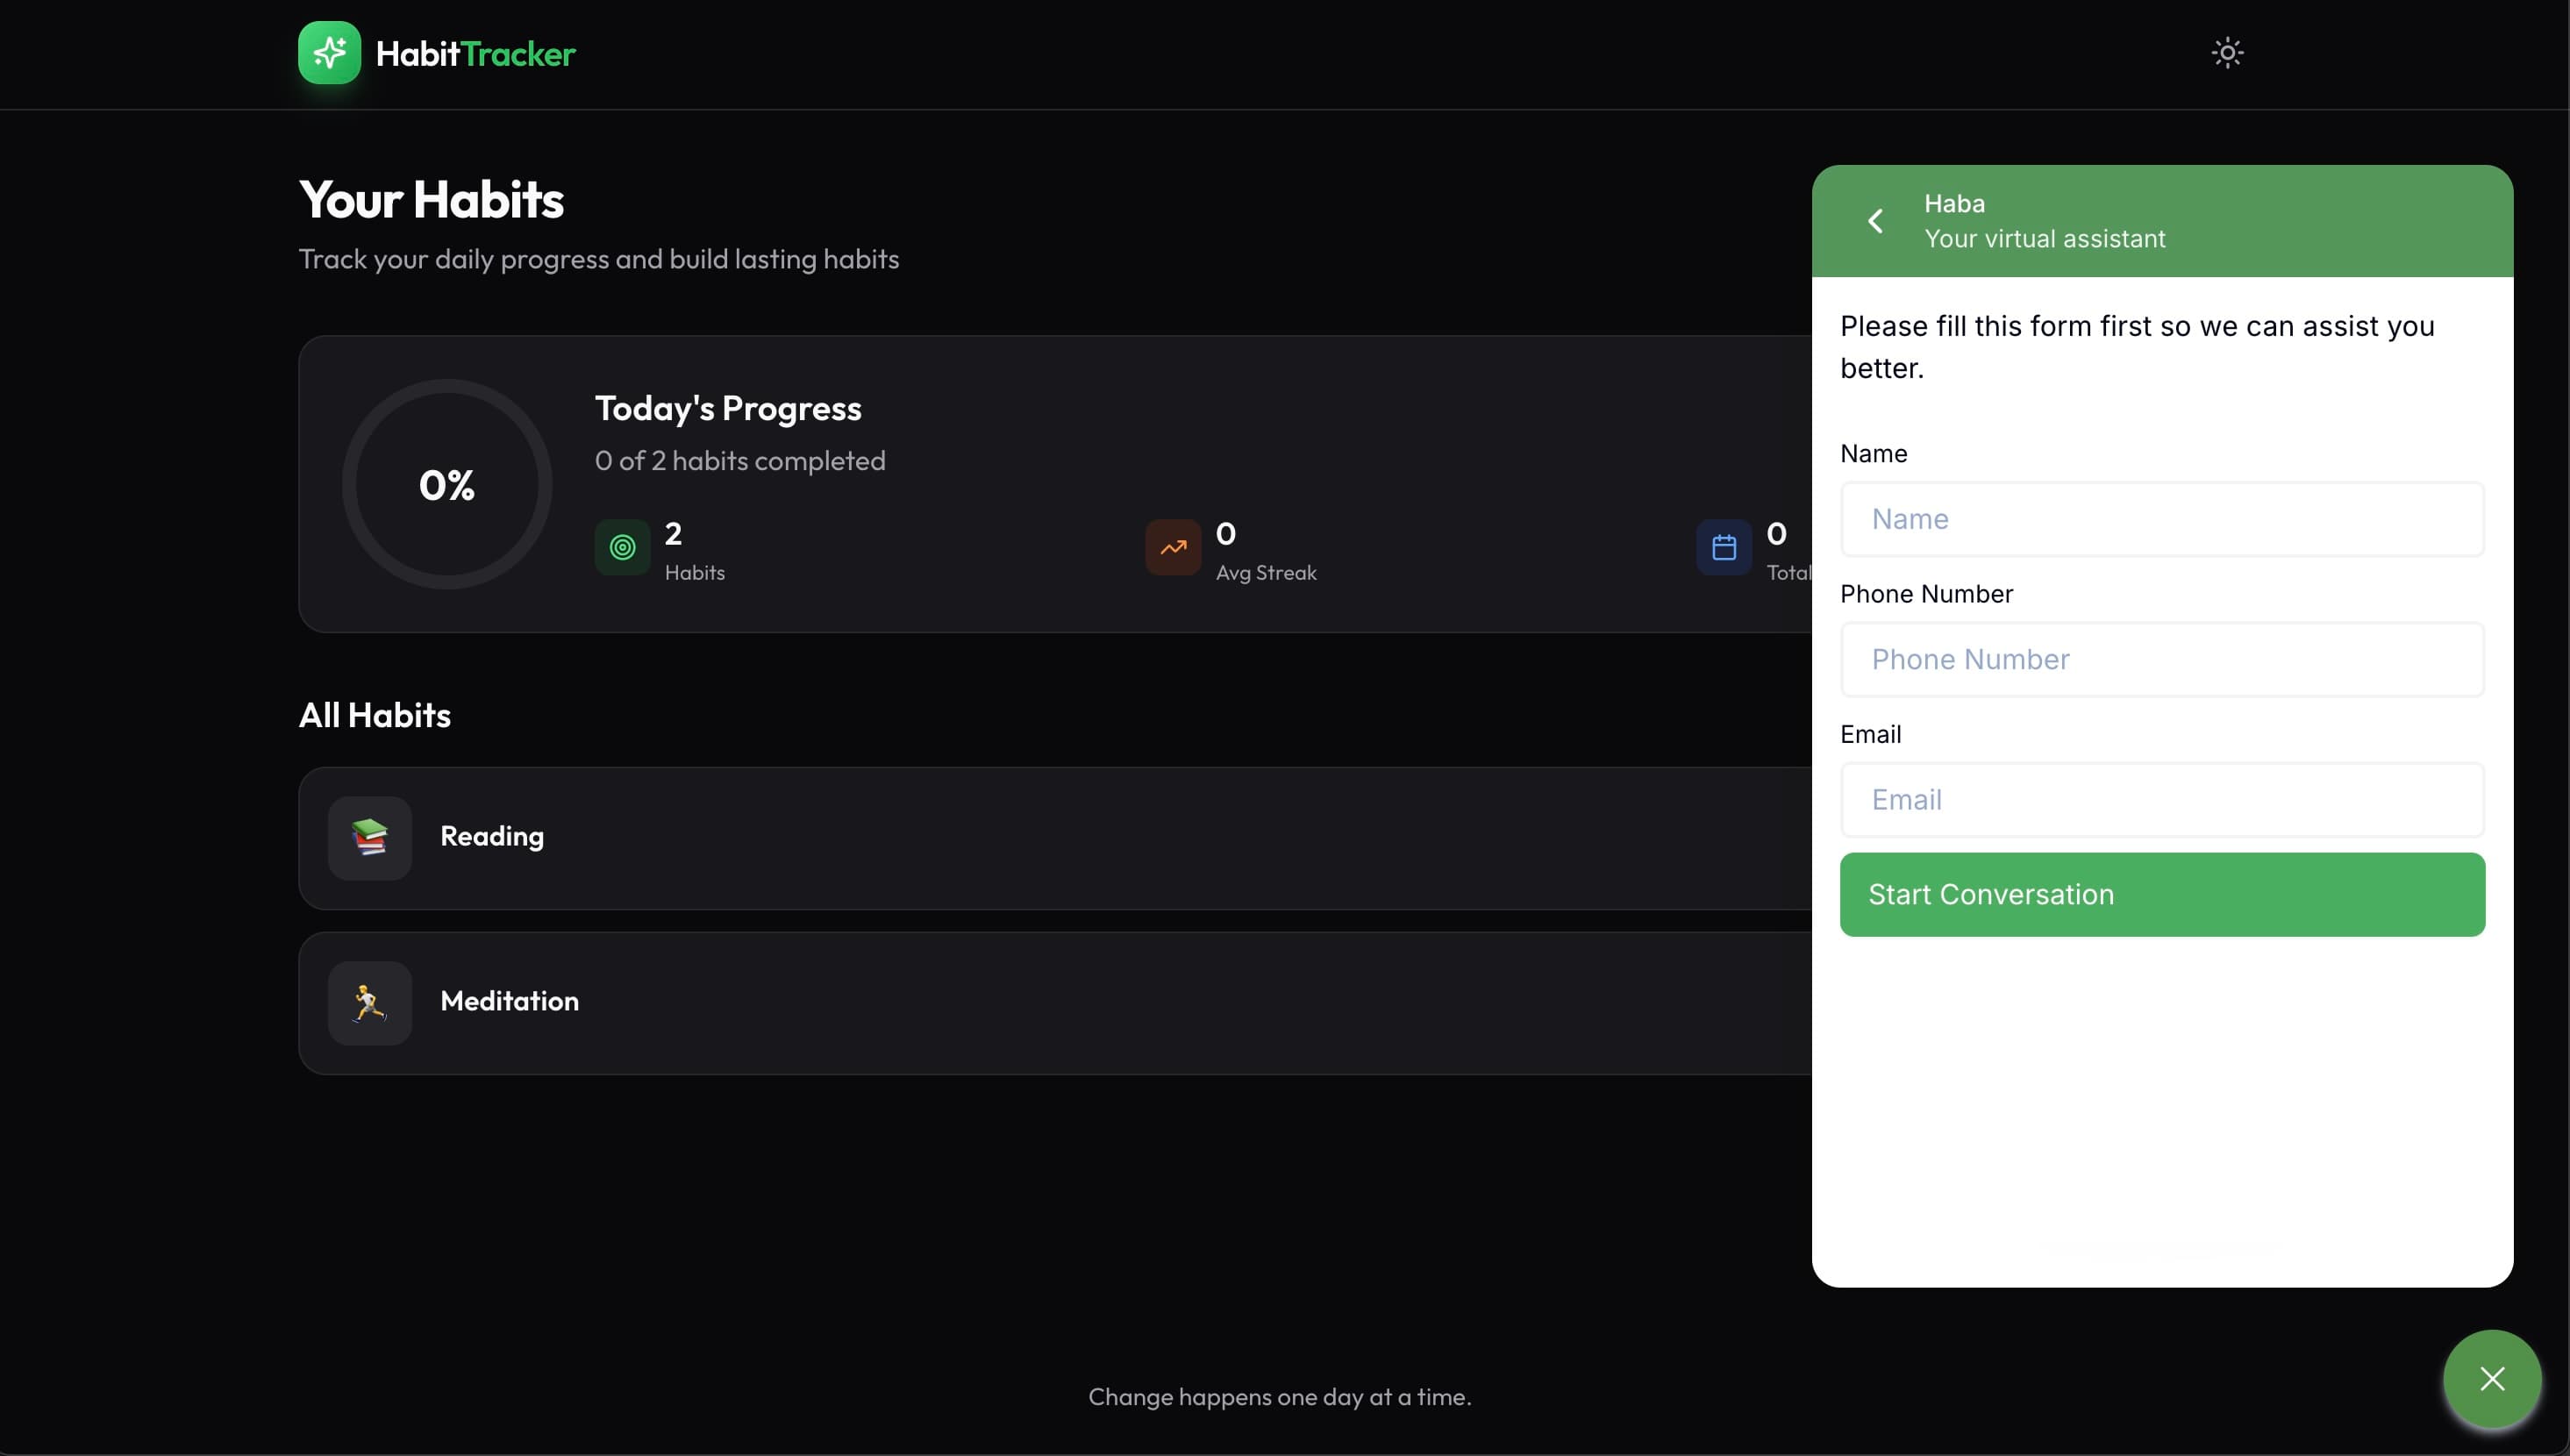
Task: Open the Reading habit row
Action: pos(1055,838)
